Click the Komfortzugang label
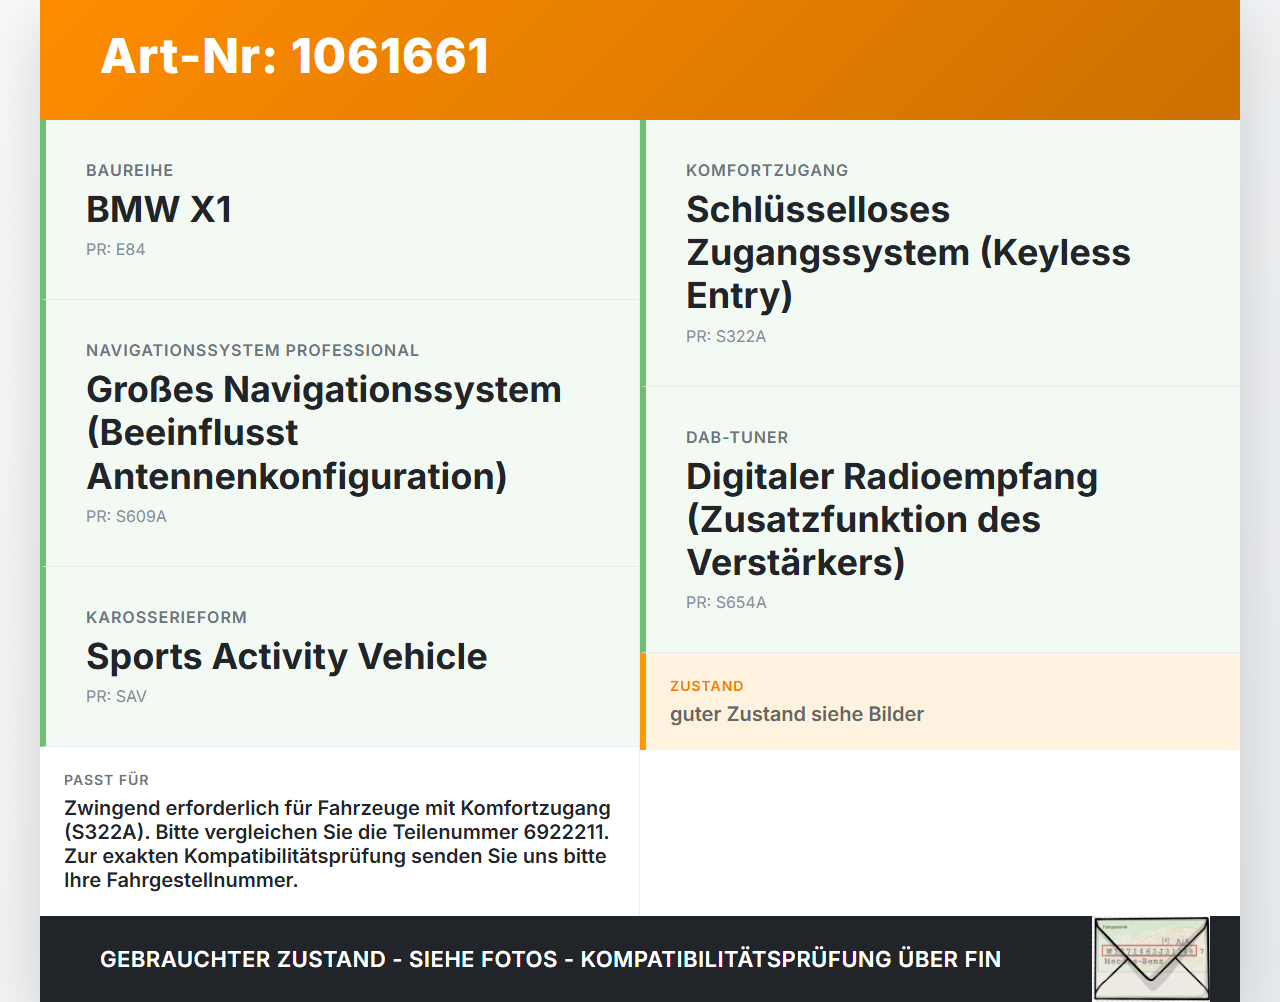This screenshot has width=1280, height=1002. 767,171
